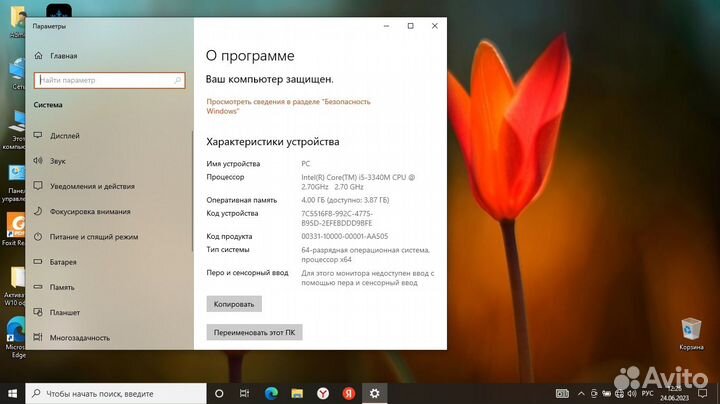
Task: Maximize the Параметры window
Action: coord(411,26)
